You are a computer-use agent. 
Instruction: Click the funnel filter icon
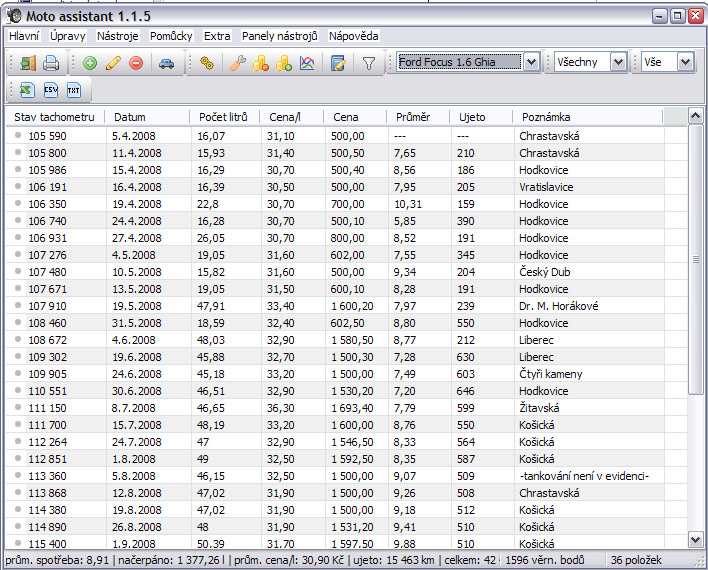coord(368,63)
